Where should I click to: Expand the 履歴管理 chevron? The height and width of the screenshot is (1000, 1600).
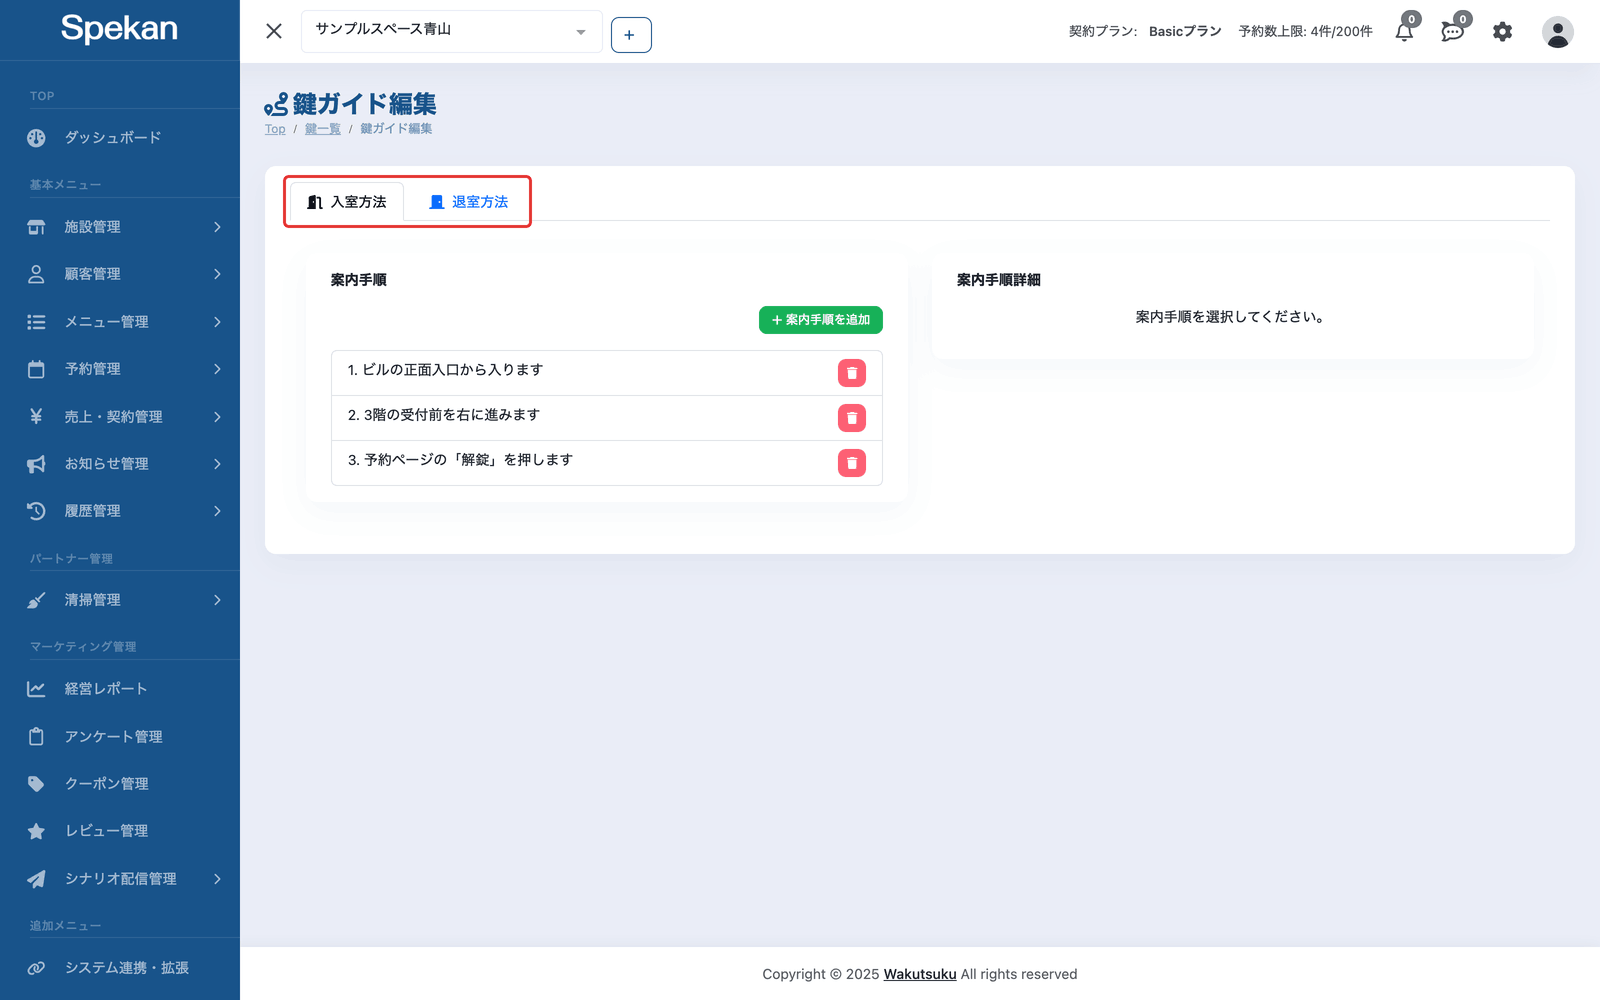217,511
